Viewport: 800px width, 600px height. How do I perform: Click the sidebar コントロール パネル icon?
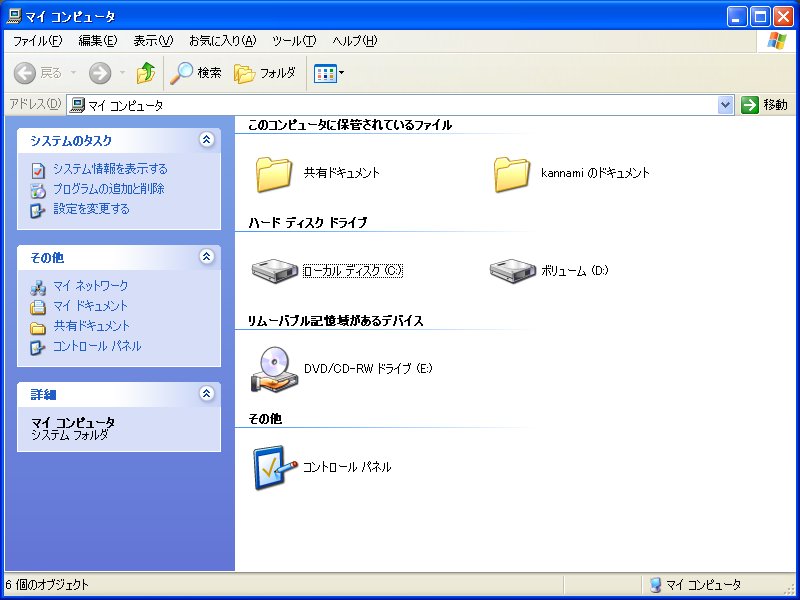38,347
